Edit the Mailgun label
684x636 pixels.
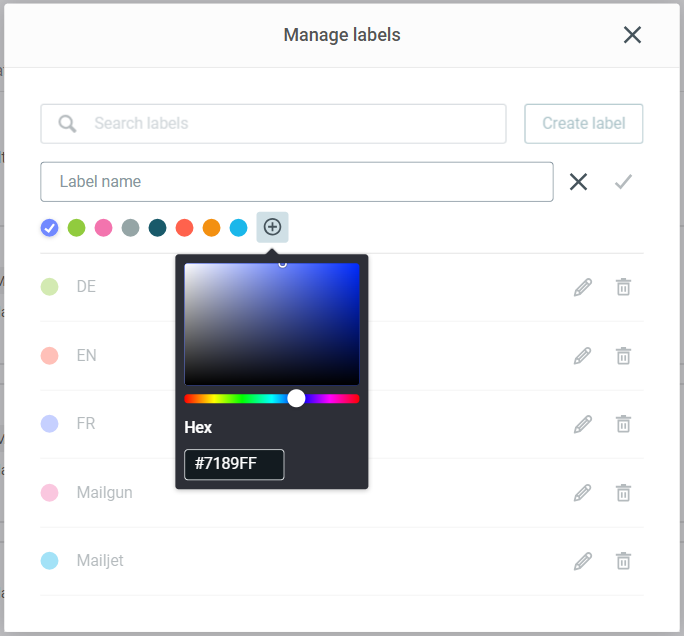[x=583, y=493]
